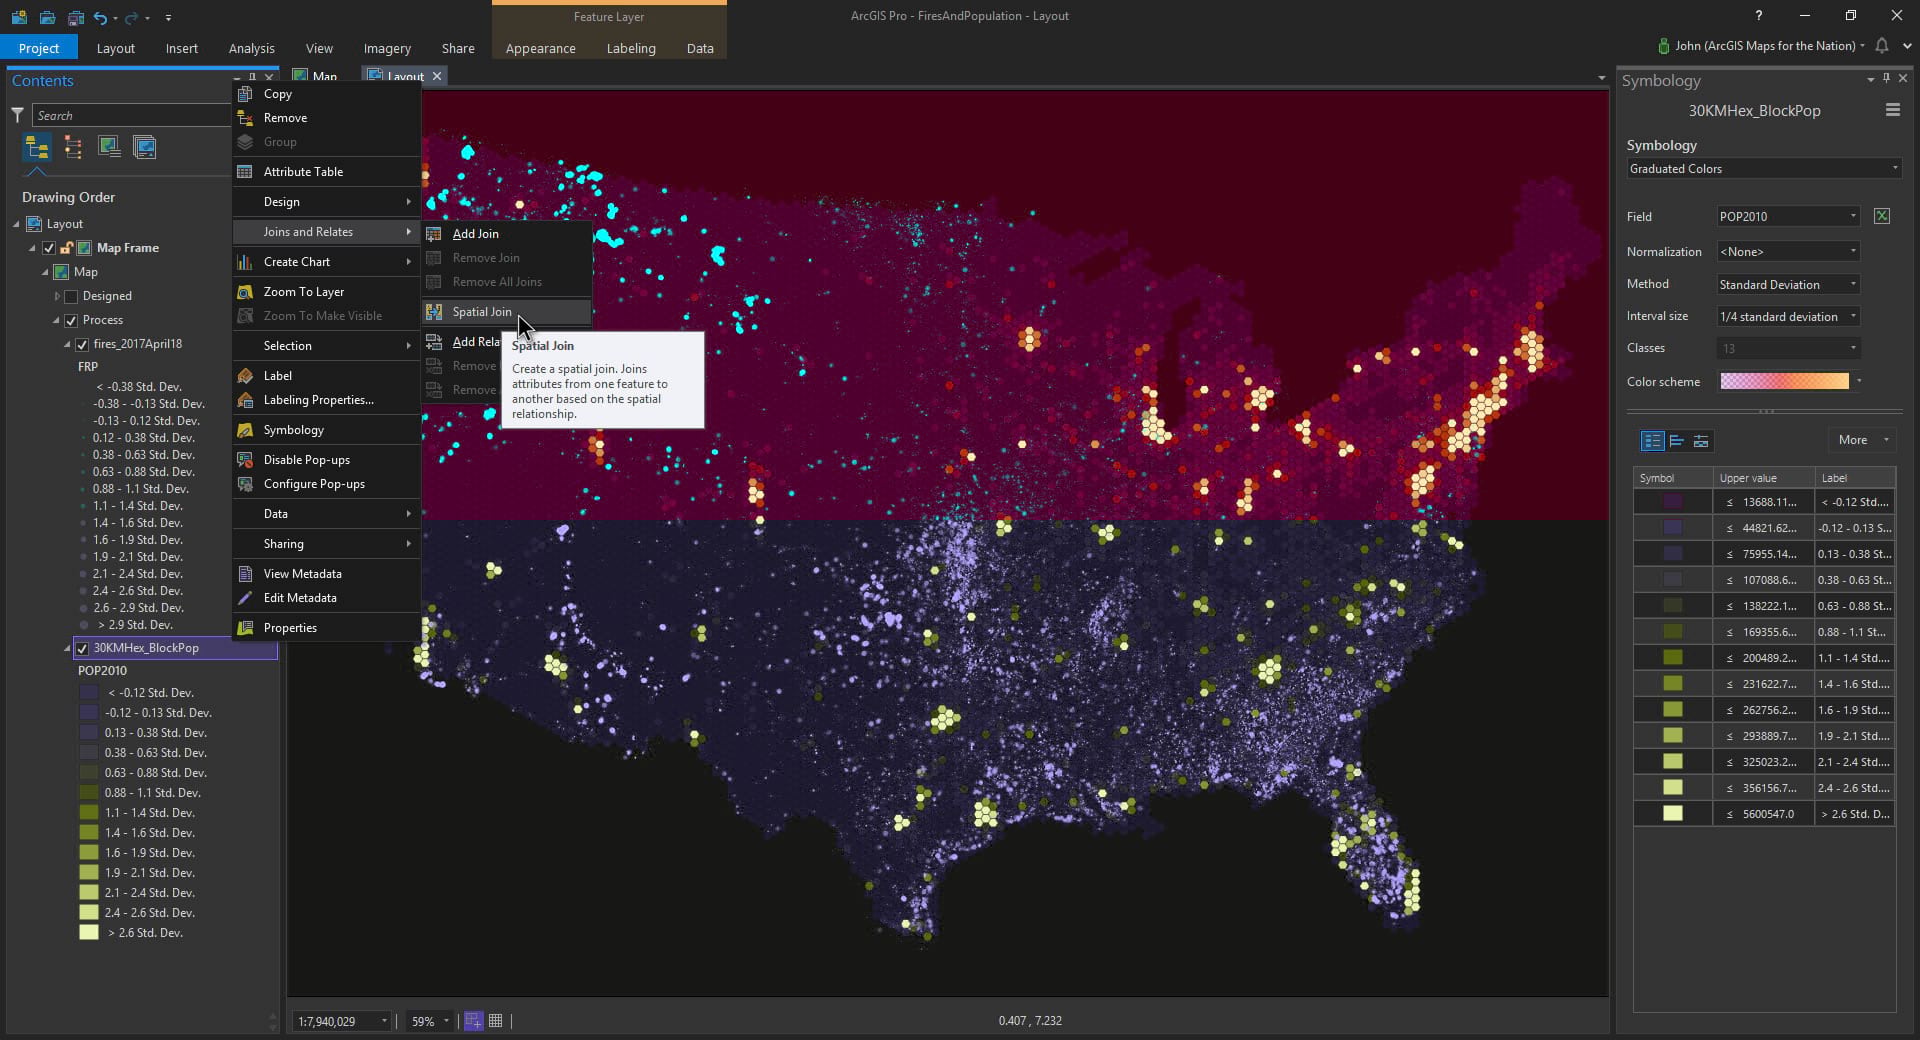This screenshot has width=1920, height=1040.
Task: Open notifications bell icon
Action: [x=1882, y=46]
